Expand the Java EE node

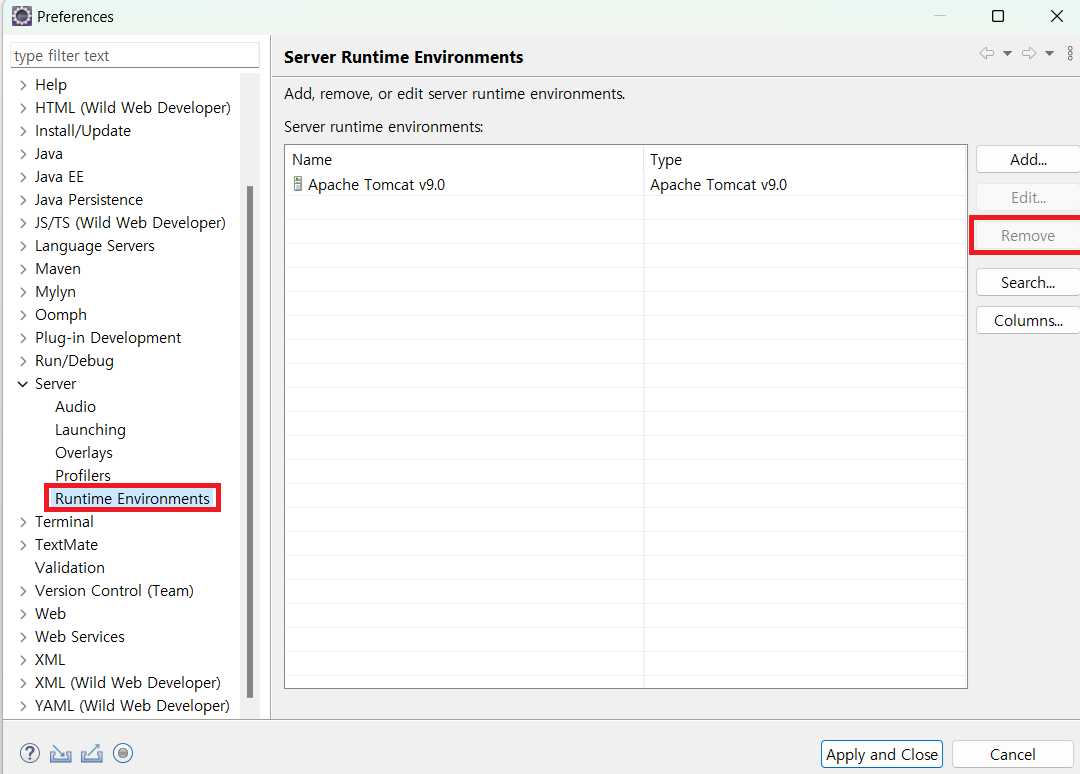(x=23, y=177)
